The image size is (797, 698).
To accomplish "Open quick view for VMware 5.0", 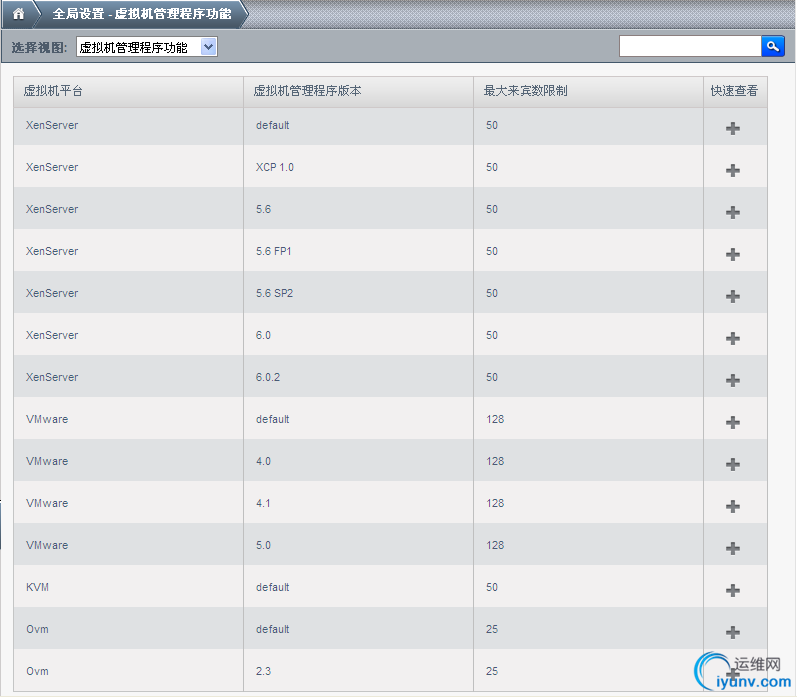I will point(732,548).
